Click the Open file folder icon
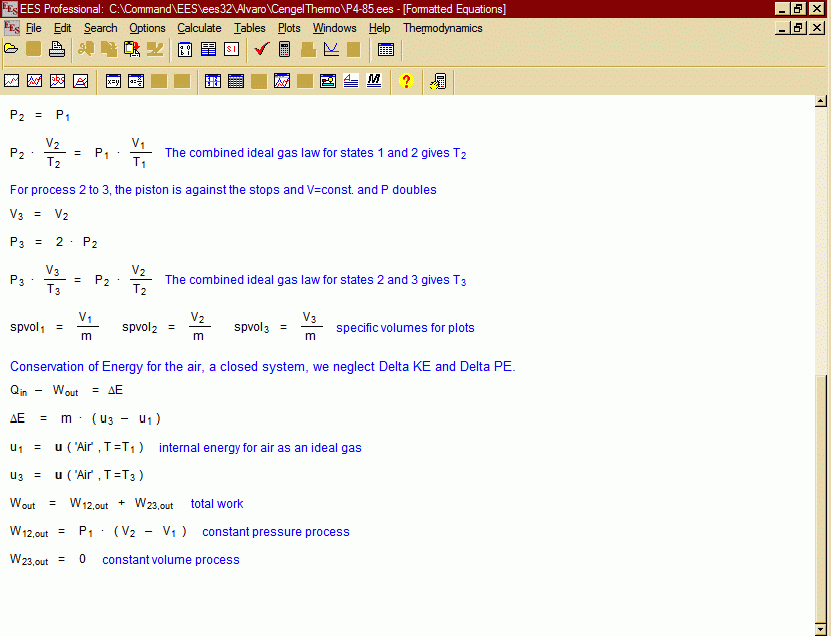The height and width of the screenshot is (636, 831). (11, 49)
